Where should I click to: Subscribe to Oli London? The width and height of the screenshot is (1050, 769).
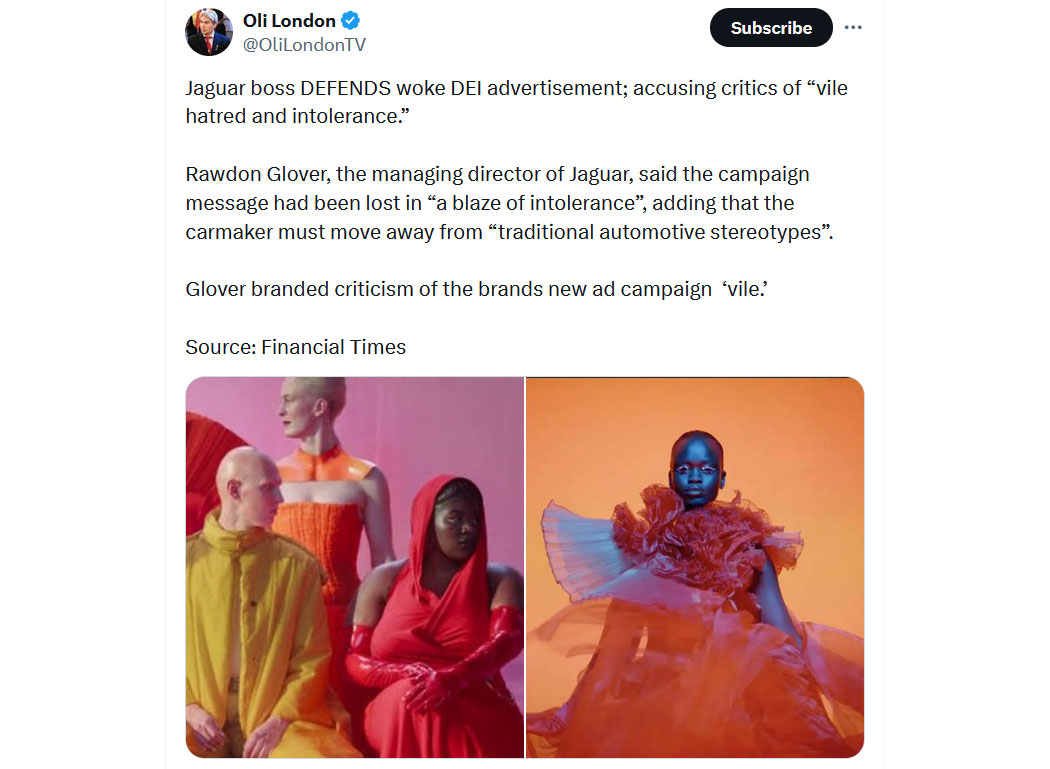click(771, 27)
